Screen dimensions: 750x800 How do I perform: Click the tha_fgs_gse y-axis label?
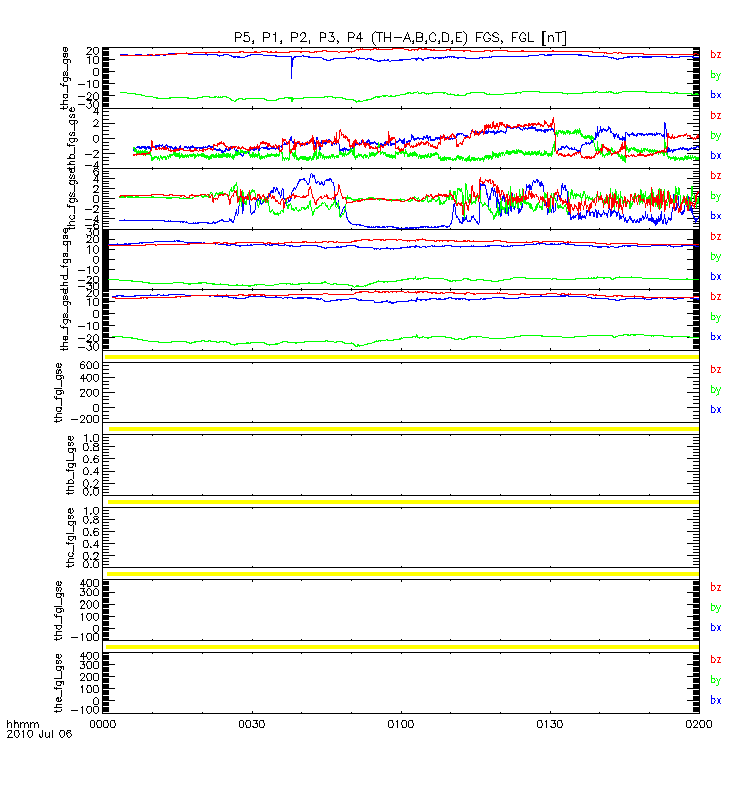[64, 78]
